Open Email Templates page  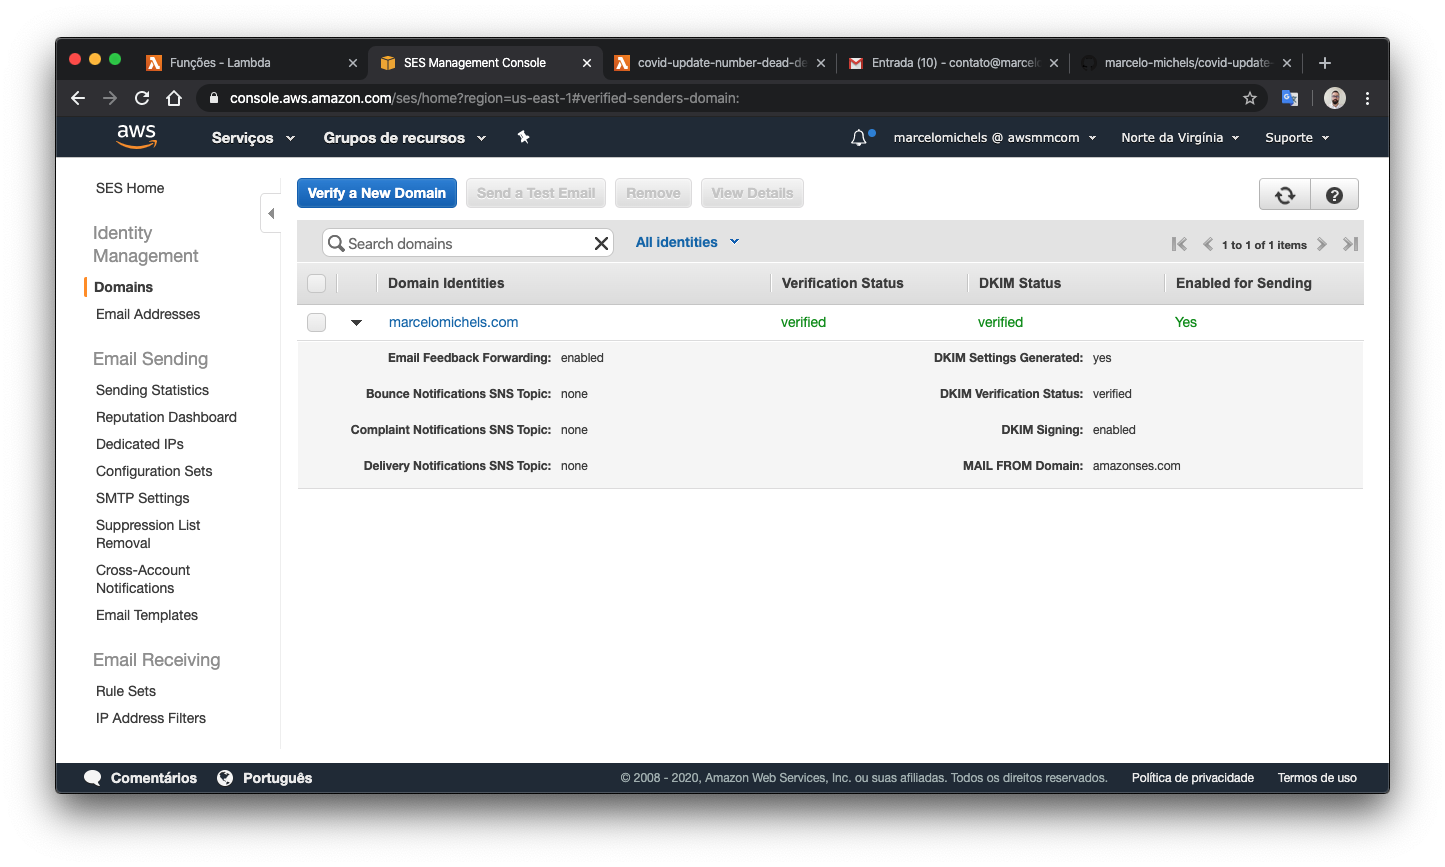[x=147, y=615]
